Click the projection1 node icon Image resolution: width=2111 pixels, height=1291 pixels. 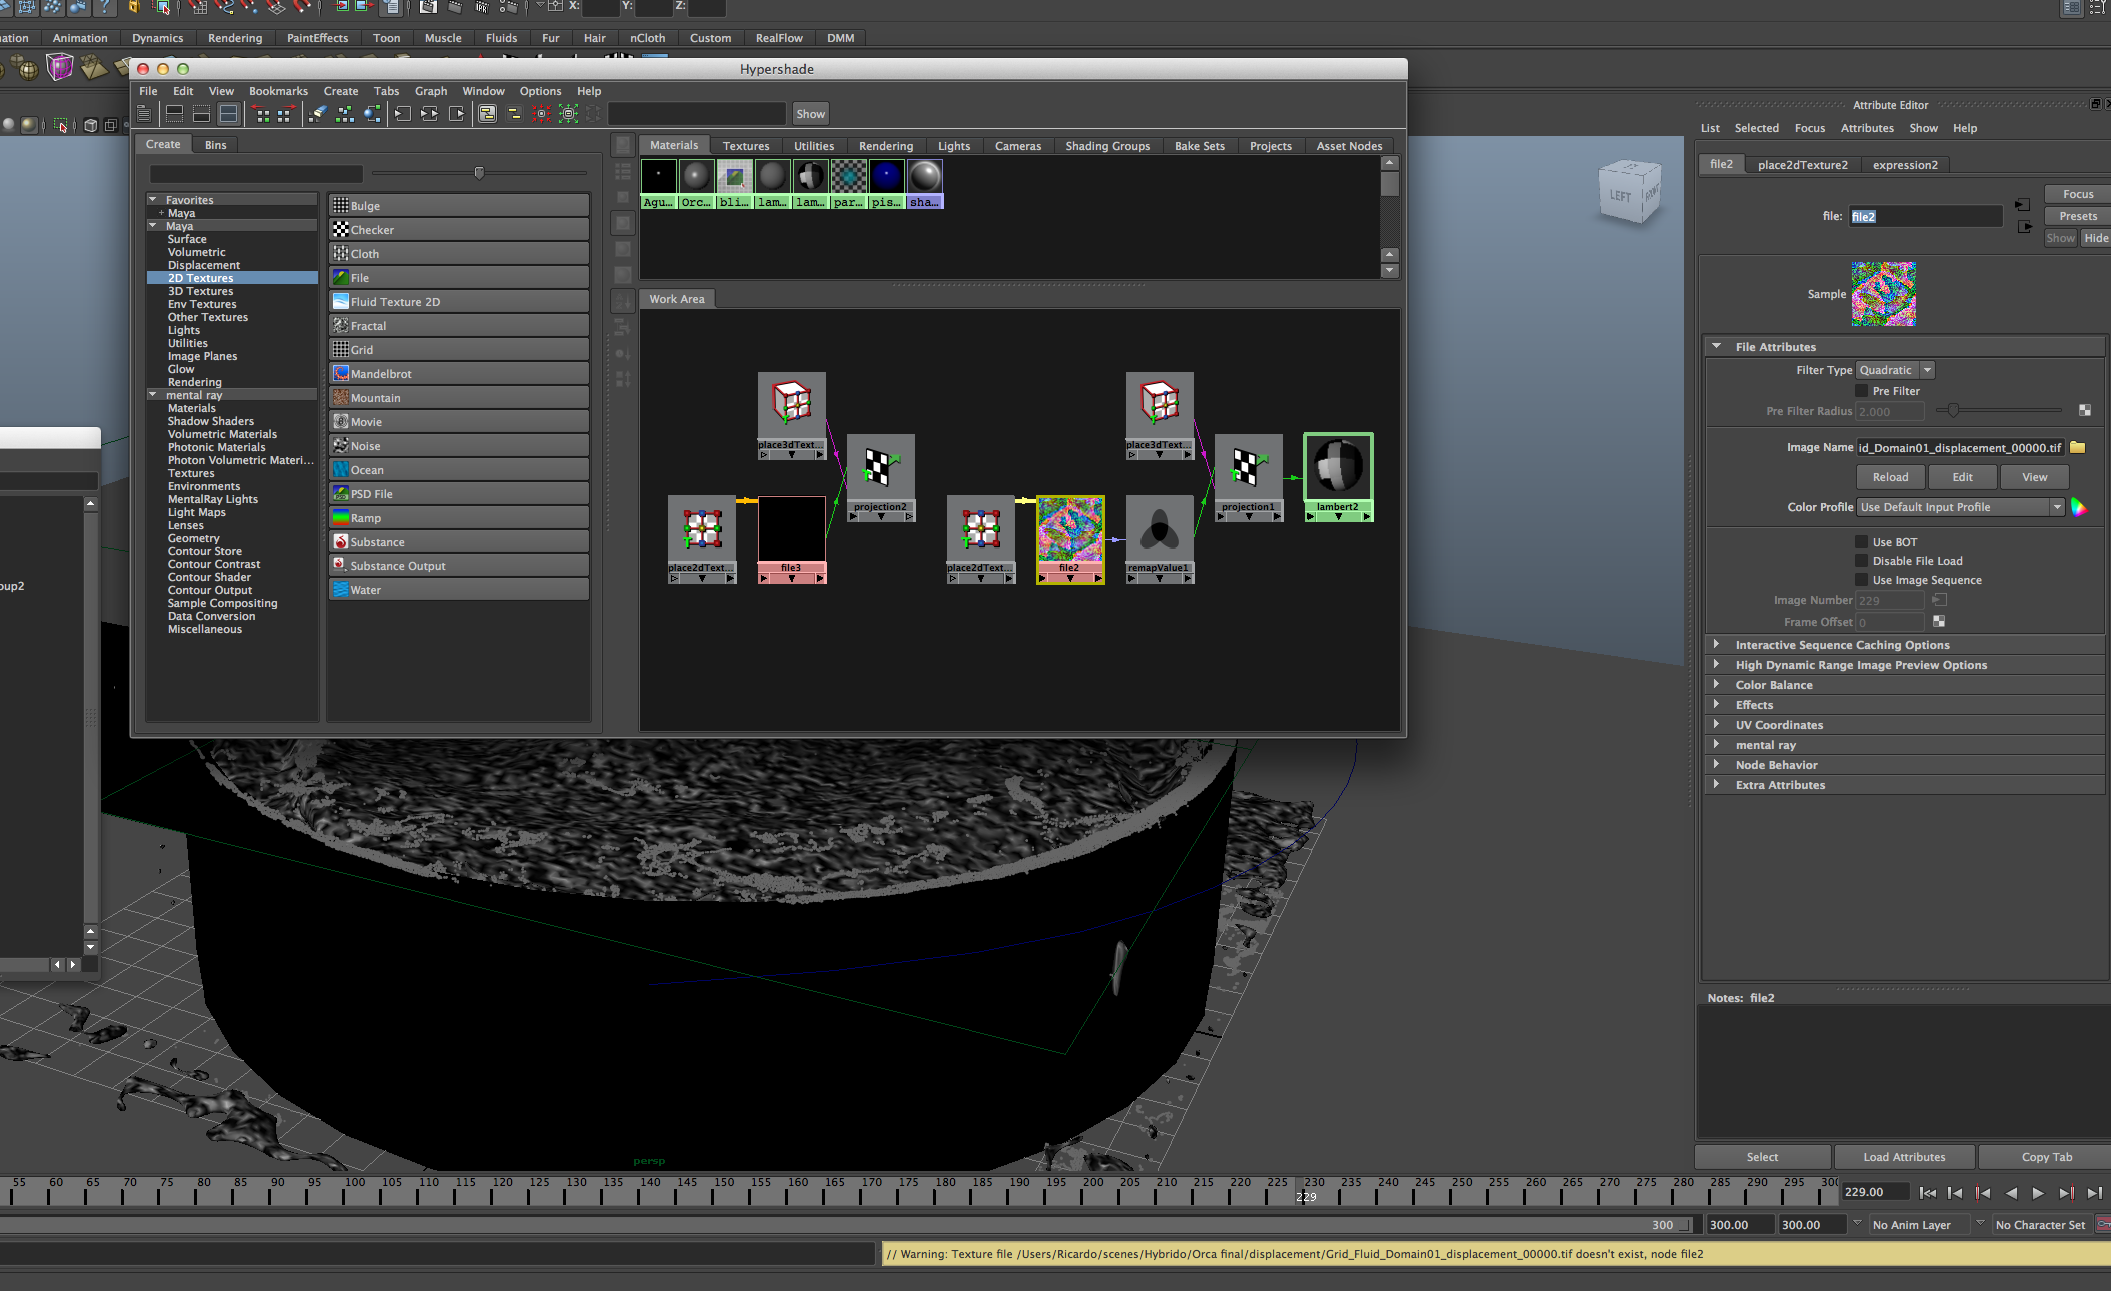[1248, 468]
